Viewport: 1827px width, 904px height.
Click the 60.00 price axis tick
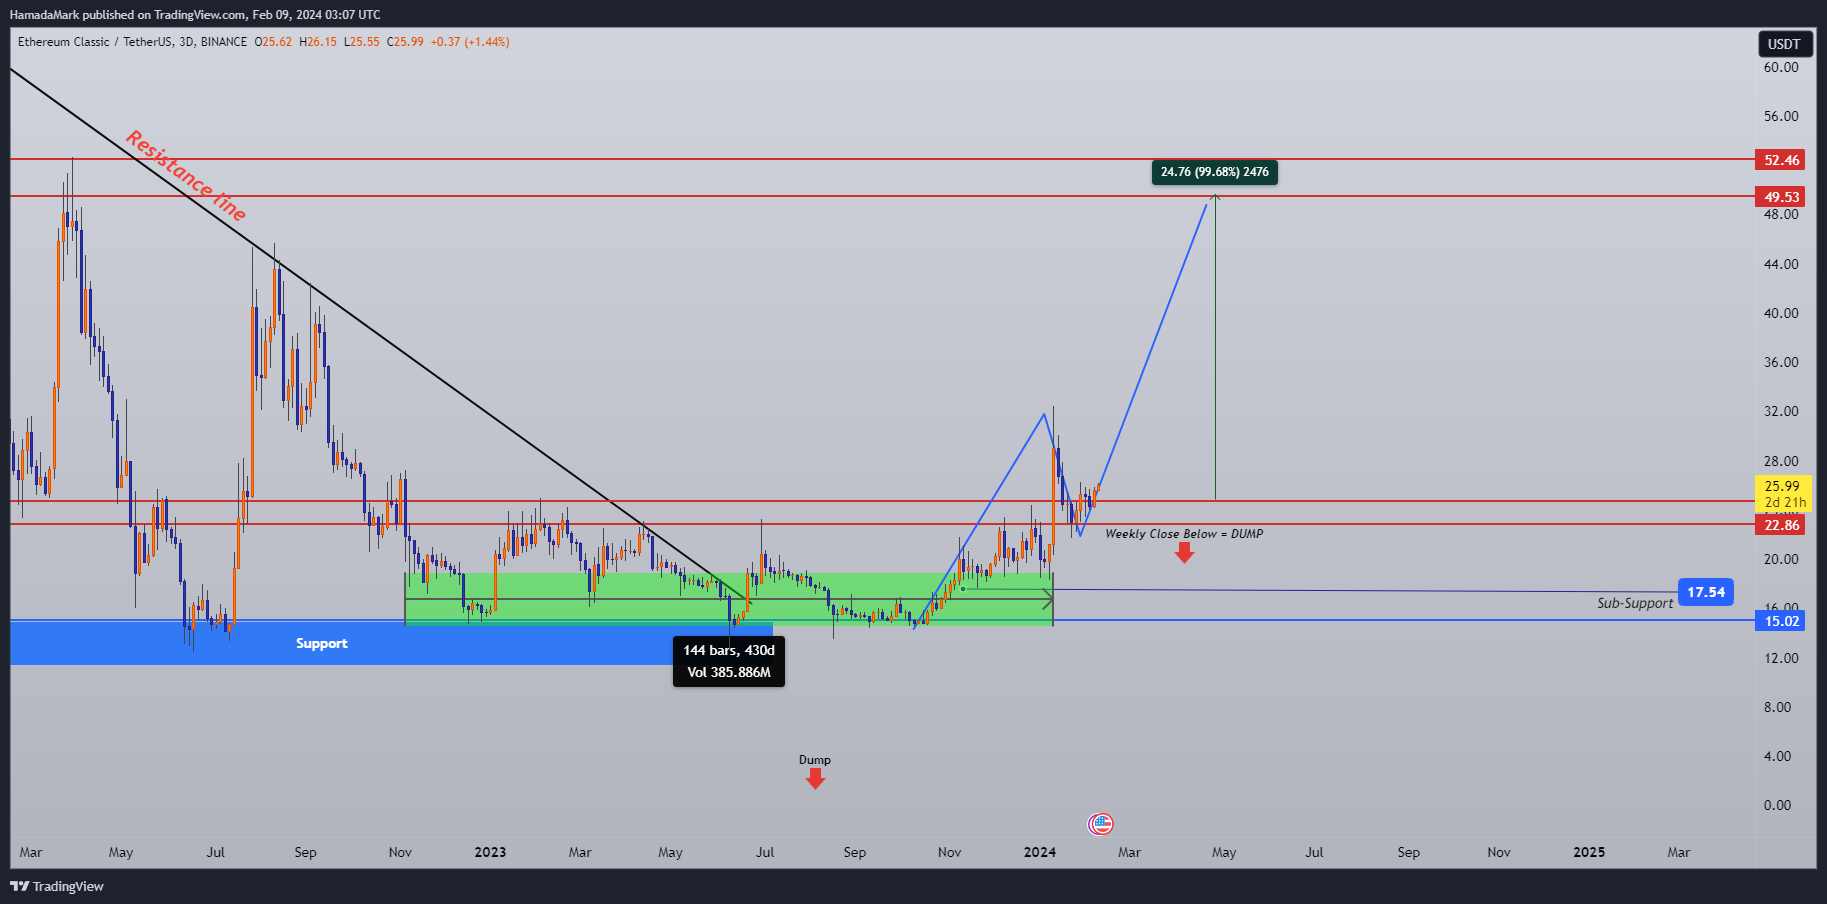[1781, 67]
